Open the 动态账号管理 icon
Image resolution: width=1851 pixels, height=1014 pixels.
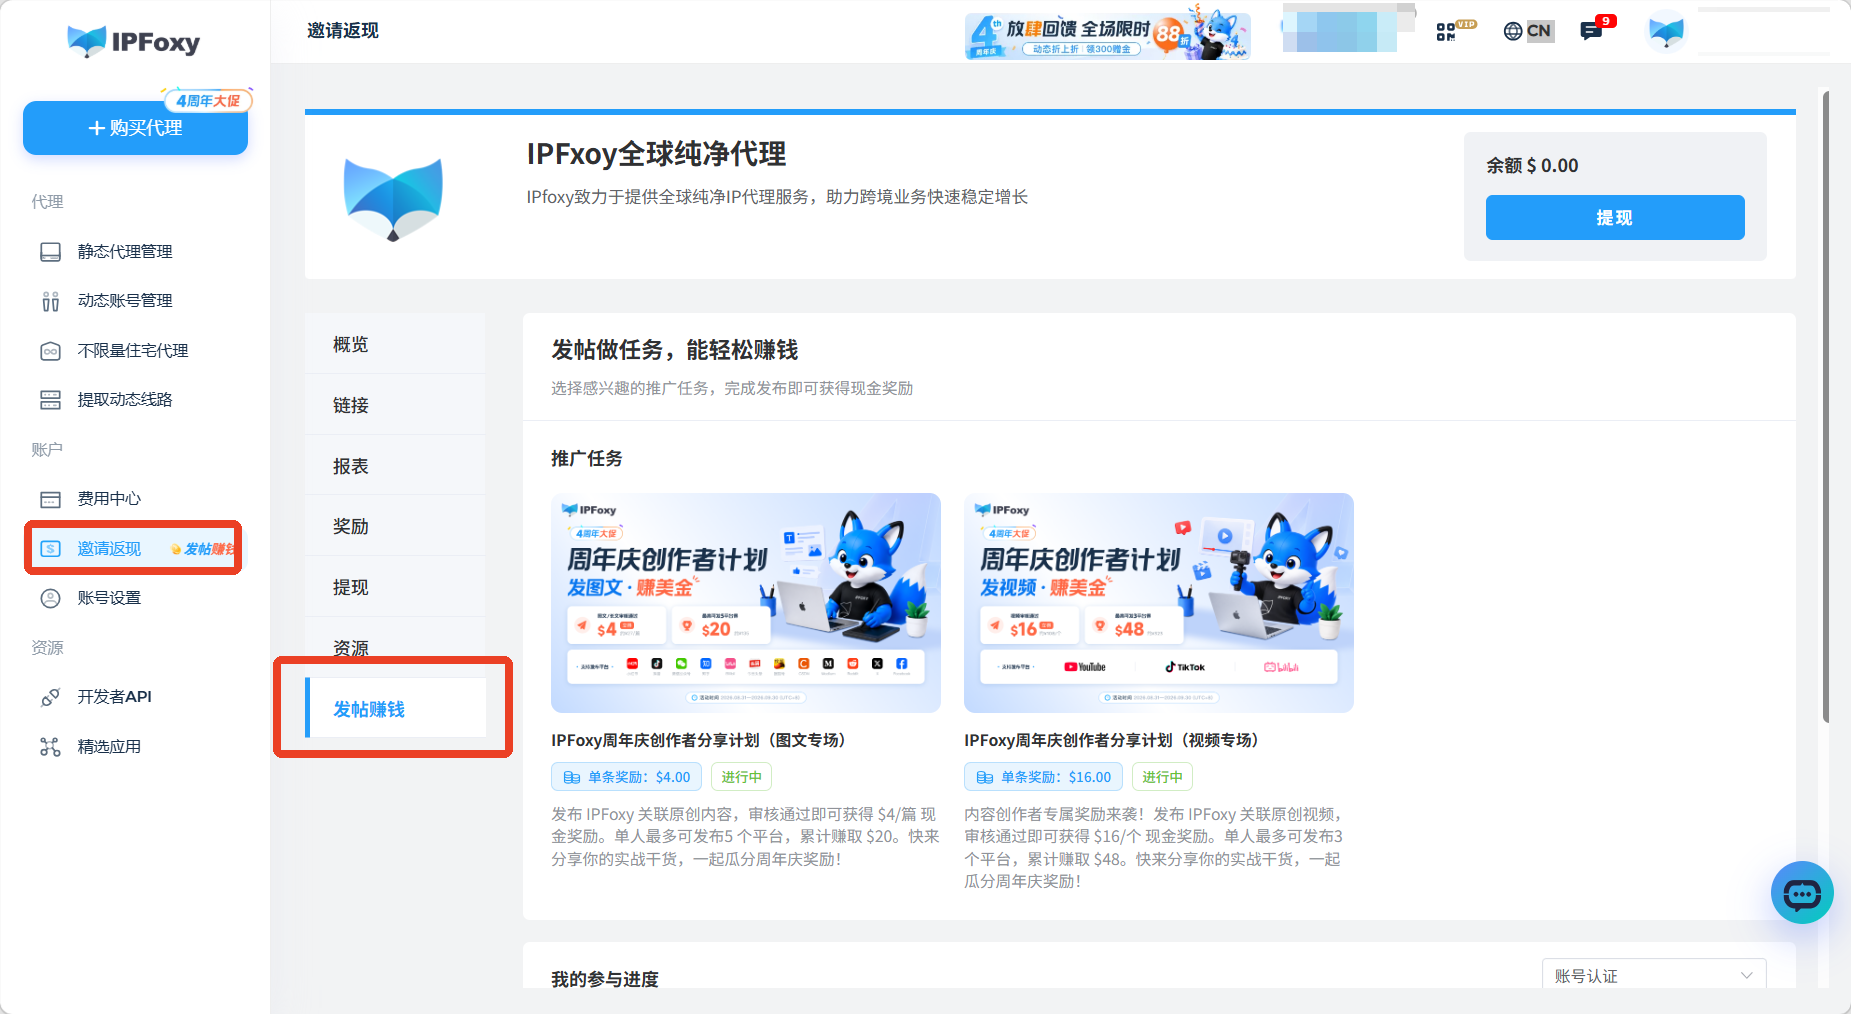(x=50, y=301)
